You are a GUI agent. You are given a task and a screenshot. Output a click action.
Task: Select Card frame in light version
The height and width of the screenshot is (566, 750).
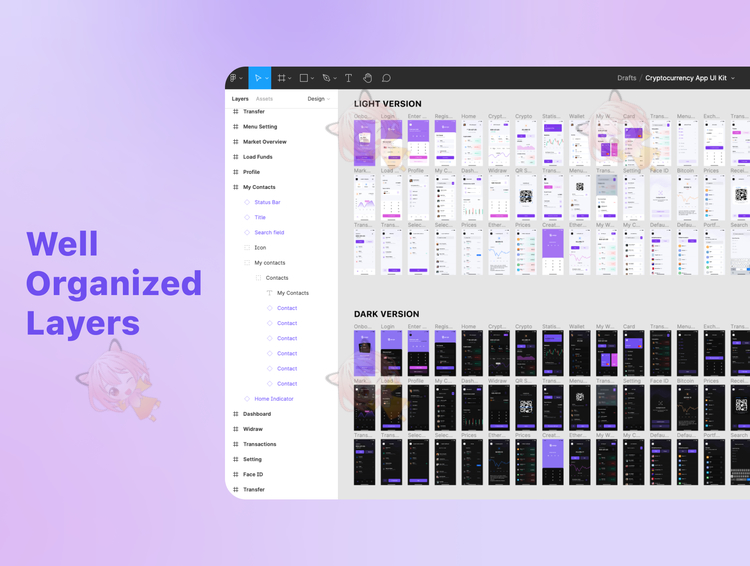coord(633,143)
